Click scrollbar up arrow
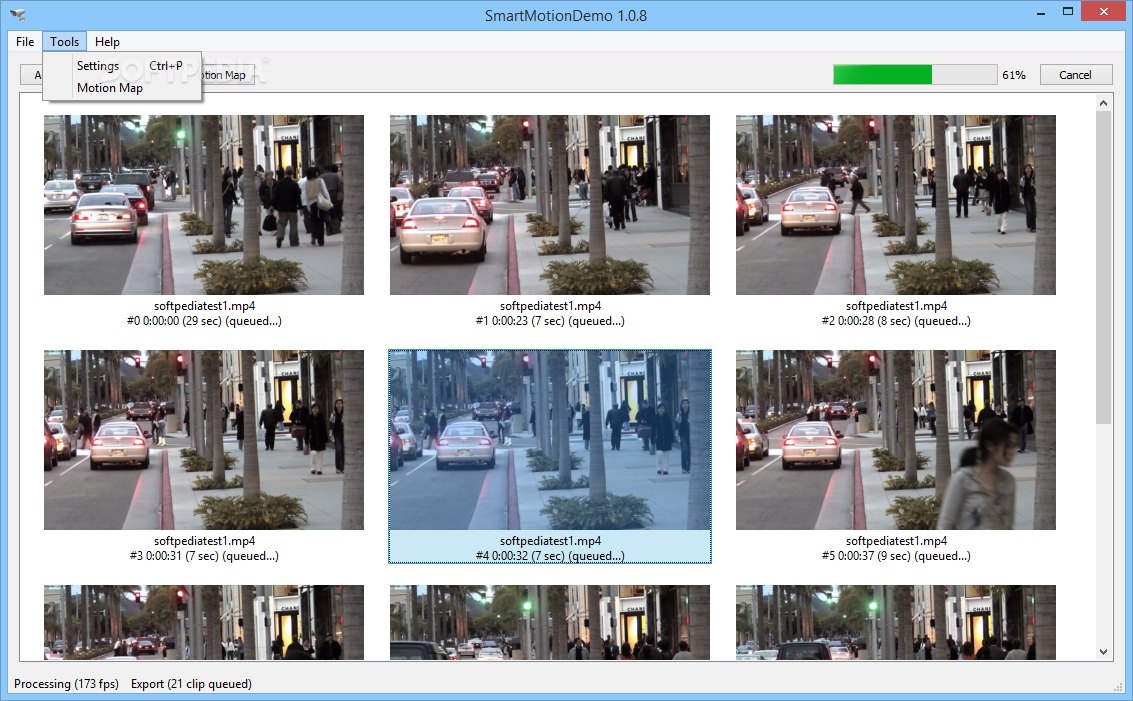Image resolution: width=1133 pixels, height=701 pixels. [x=1103, y=103]
